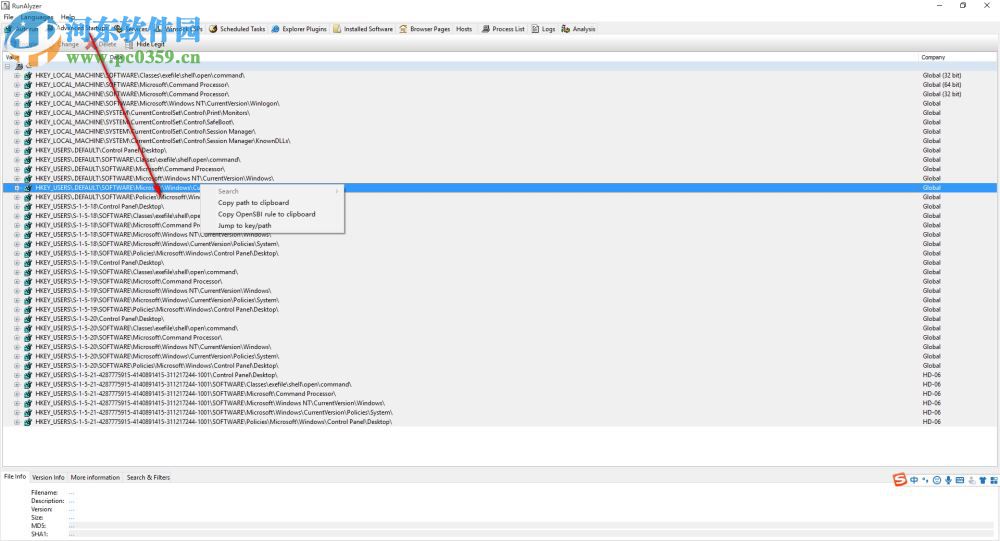1000x541 pixels.
Task: Collapse the root tree node
Action: click(8, 66)
